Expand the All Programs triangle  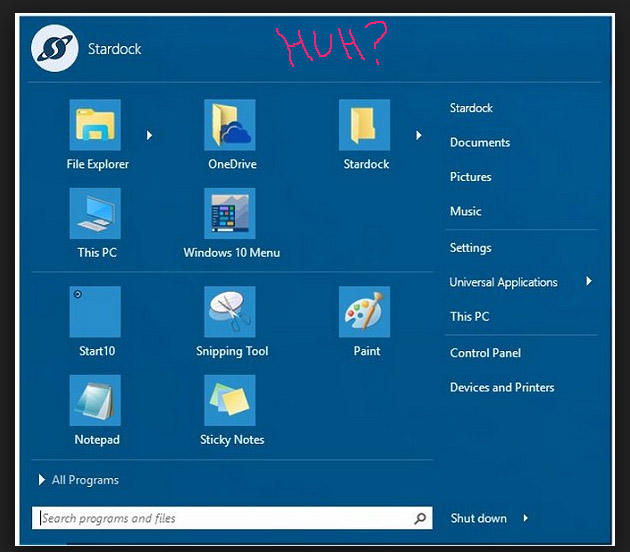tap(41, 480)
